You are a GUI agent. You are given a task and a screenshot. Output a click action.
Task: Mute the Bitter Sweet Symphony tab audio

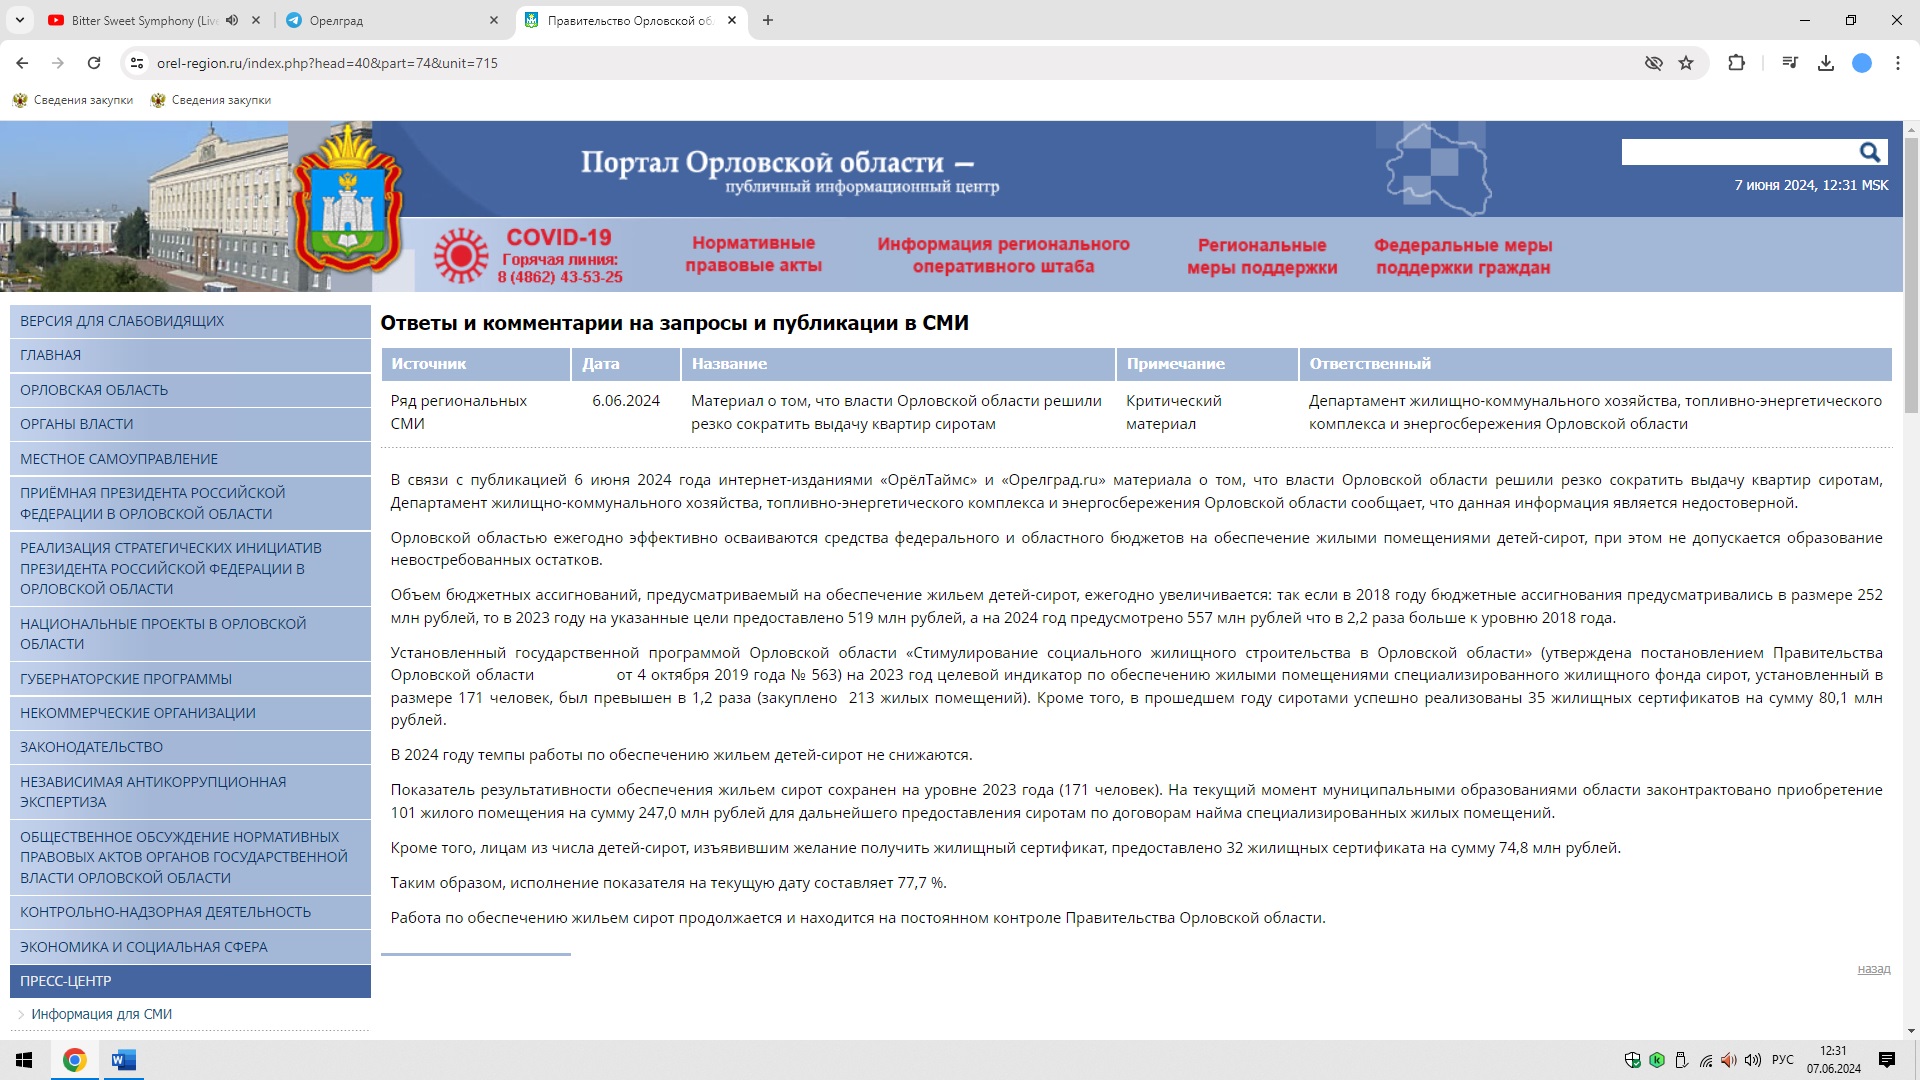click(232, 20)
